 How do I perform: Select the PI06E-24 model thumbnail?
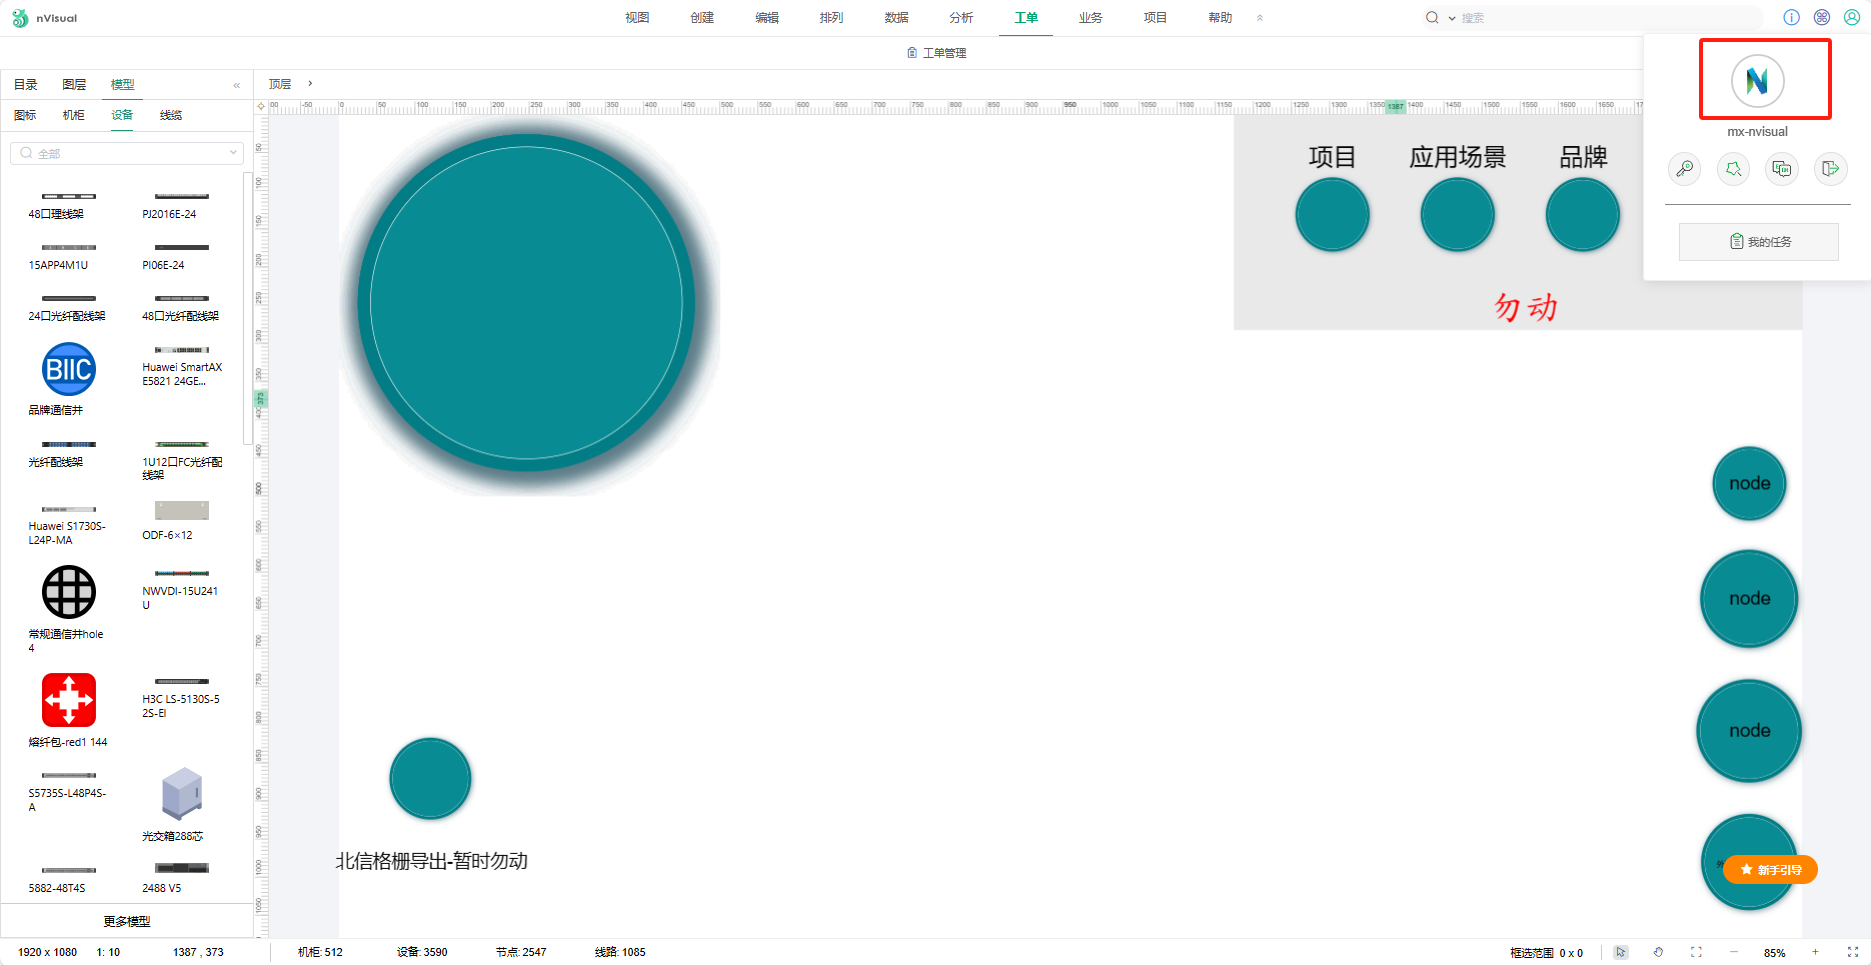182,247
